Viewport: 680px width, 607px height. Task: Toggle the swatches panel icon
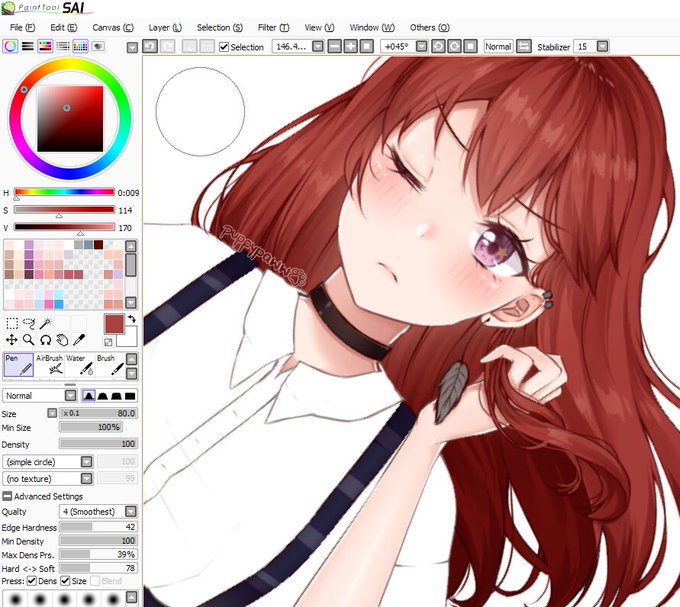click(80, 46)
